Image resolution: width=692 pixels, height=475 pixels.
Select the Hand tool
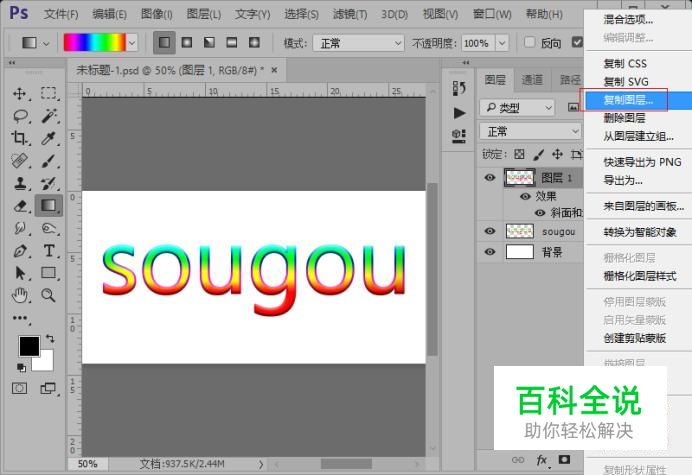coord(20,295)
